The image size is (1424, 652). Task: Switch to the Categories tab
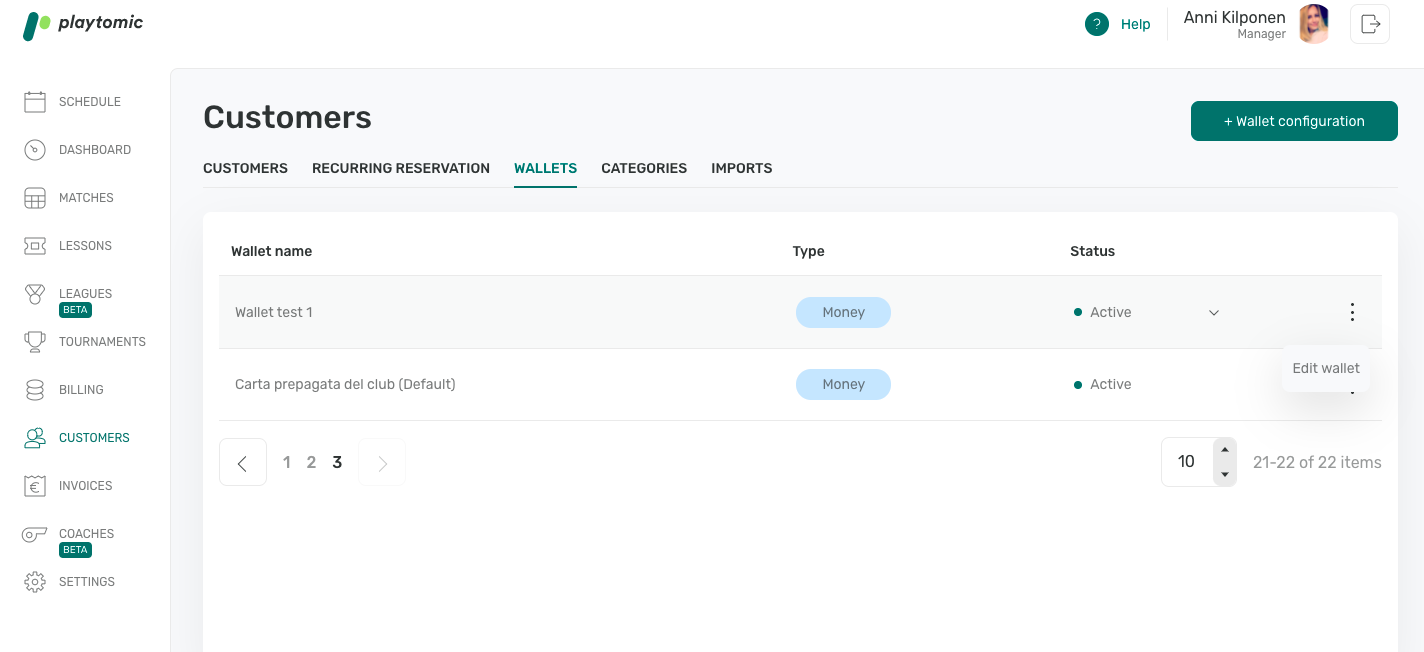pyautogui.click(x=644, y=168)
